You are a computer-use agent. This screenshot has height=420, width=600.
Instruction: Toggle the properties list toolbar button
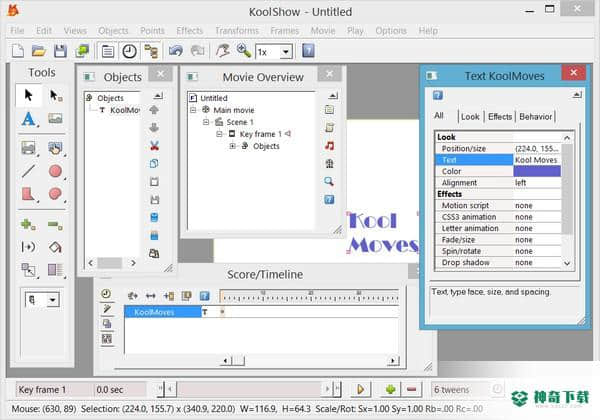(108, 51)
